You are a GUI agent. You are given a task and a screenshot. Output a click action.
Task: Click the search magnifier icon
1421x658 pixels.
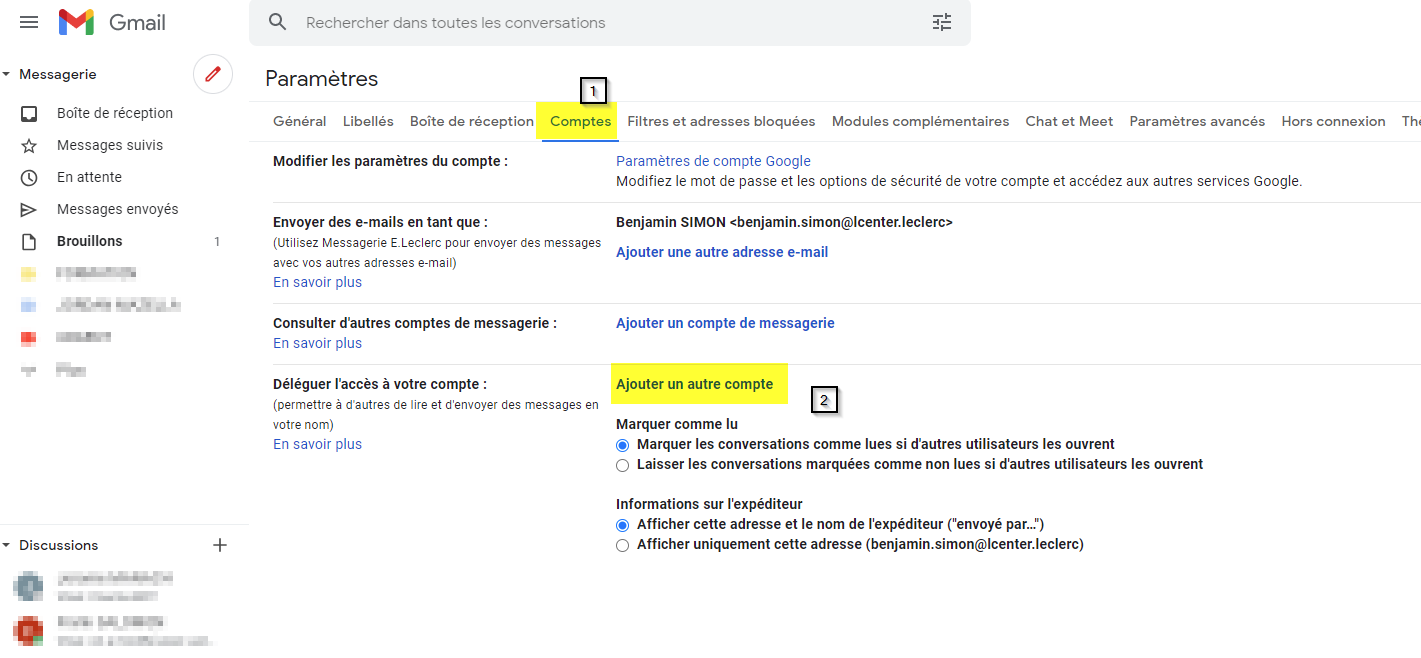pos(277,21)
